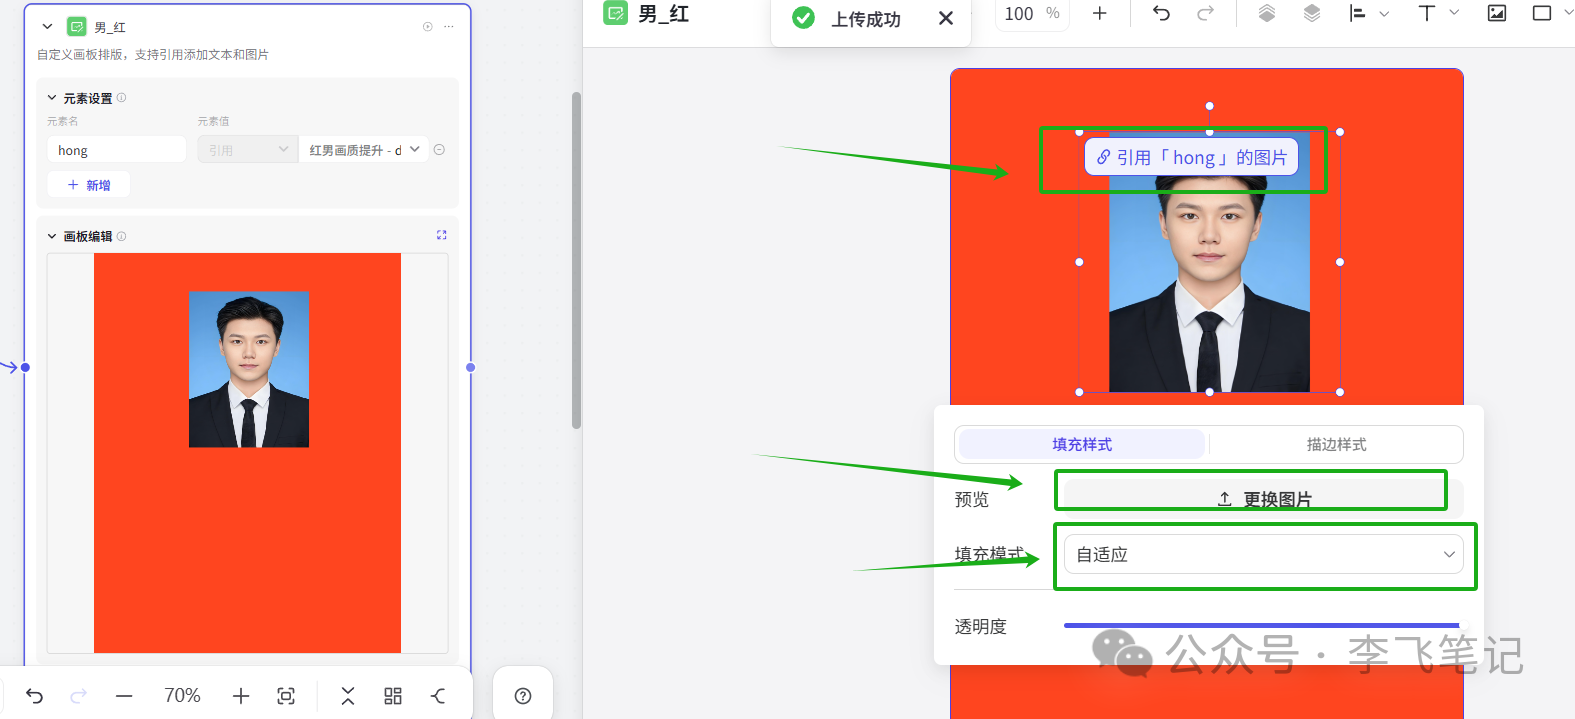Click the green 男_红 node icon in left card
Viewport: 1575px width, 719px height.
76,27
